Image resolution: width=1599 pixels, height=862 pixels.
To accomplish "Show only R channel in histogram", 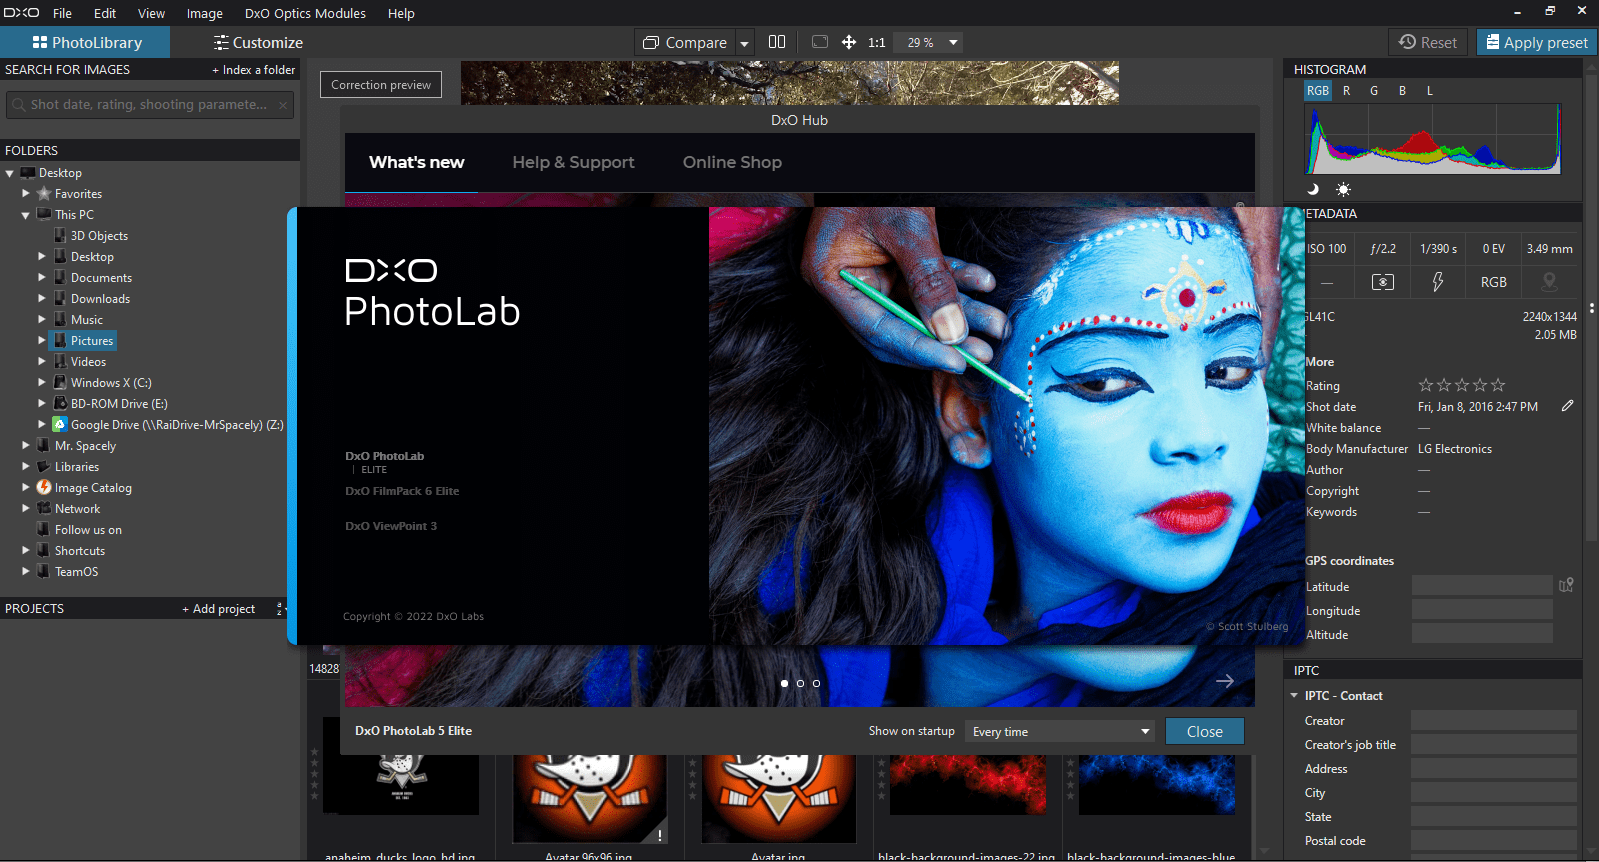I will (1346, 91).
